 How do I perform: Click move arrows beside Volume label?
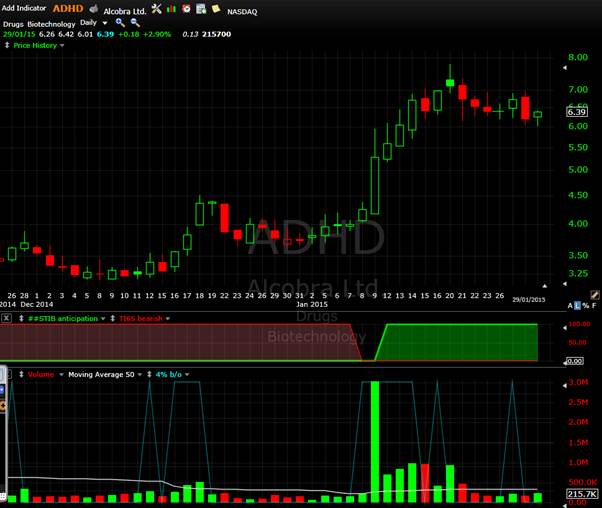[22, 374]
